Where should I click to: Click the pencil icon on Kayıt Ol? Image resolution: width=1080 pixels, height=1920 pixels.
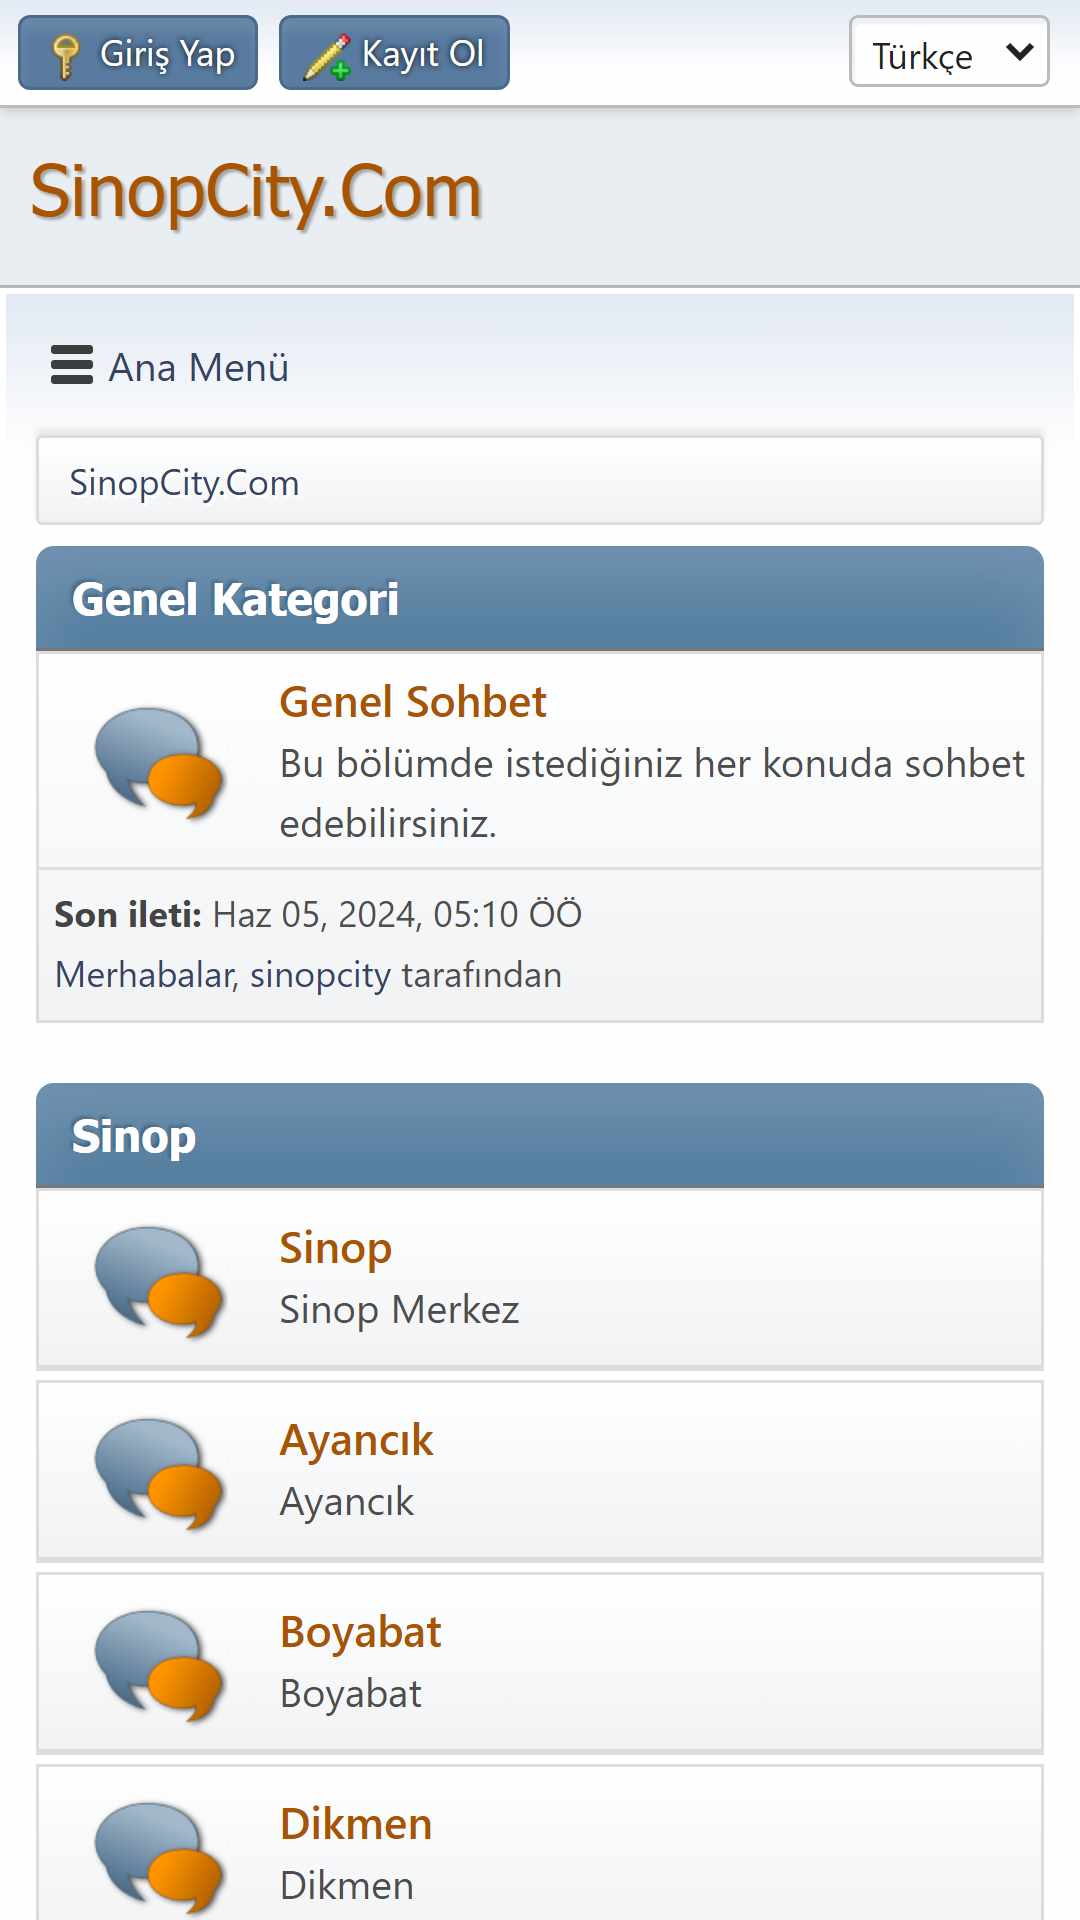[x=327, y=56]
